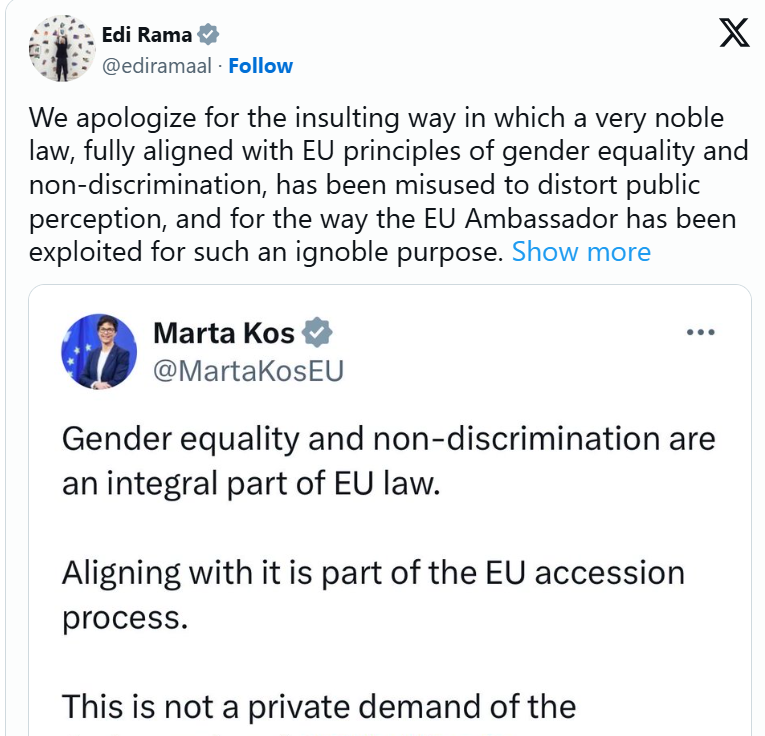Click the word "process." in quoted post
This screenshot has width=765, height=736.
tap(124, 617)
